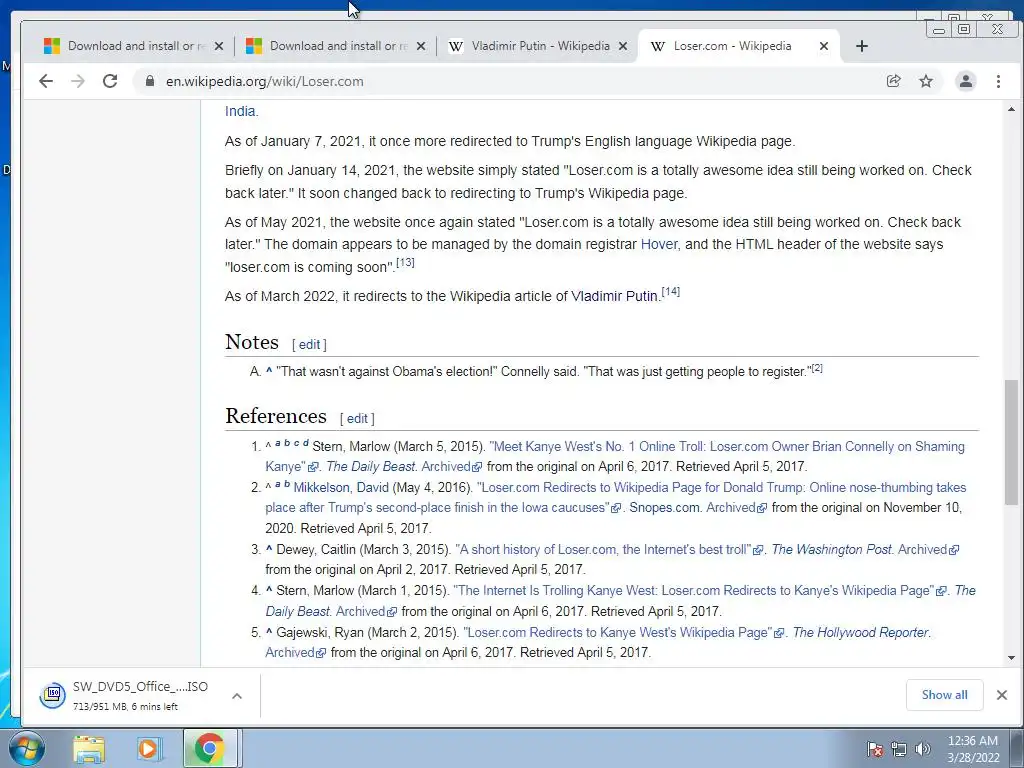1024x768 pixels.
Task: Open 'Meet Kanye West's No. 1 Online Troll' article
Action: tap(614, 456)
